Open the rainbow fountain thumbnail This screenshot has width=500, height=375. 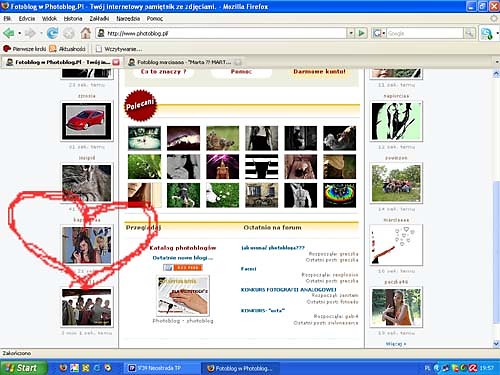(x=340, y=195)
